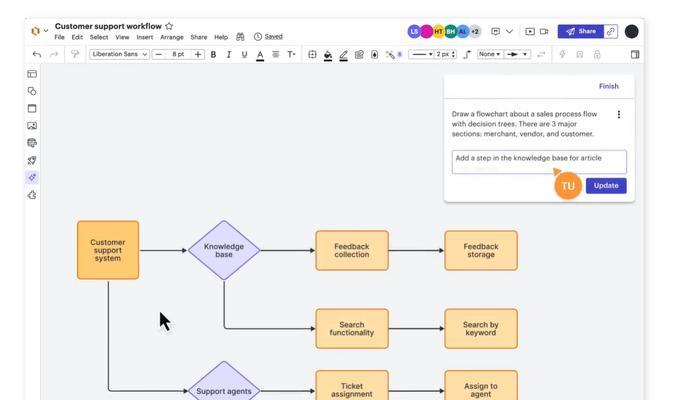This screenshot has height=400, width=700.
Task: Click the LS collaborator avatar
Action: click(x=414, y=31)
